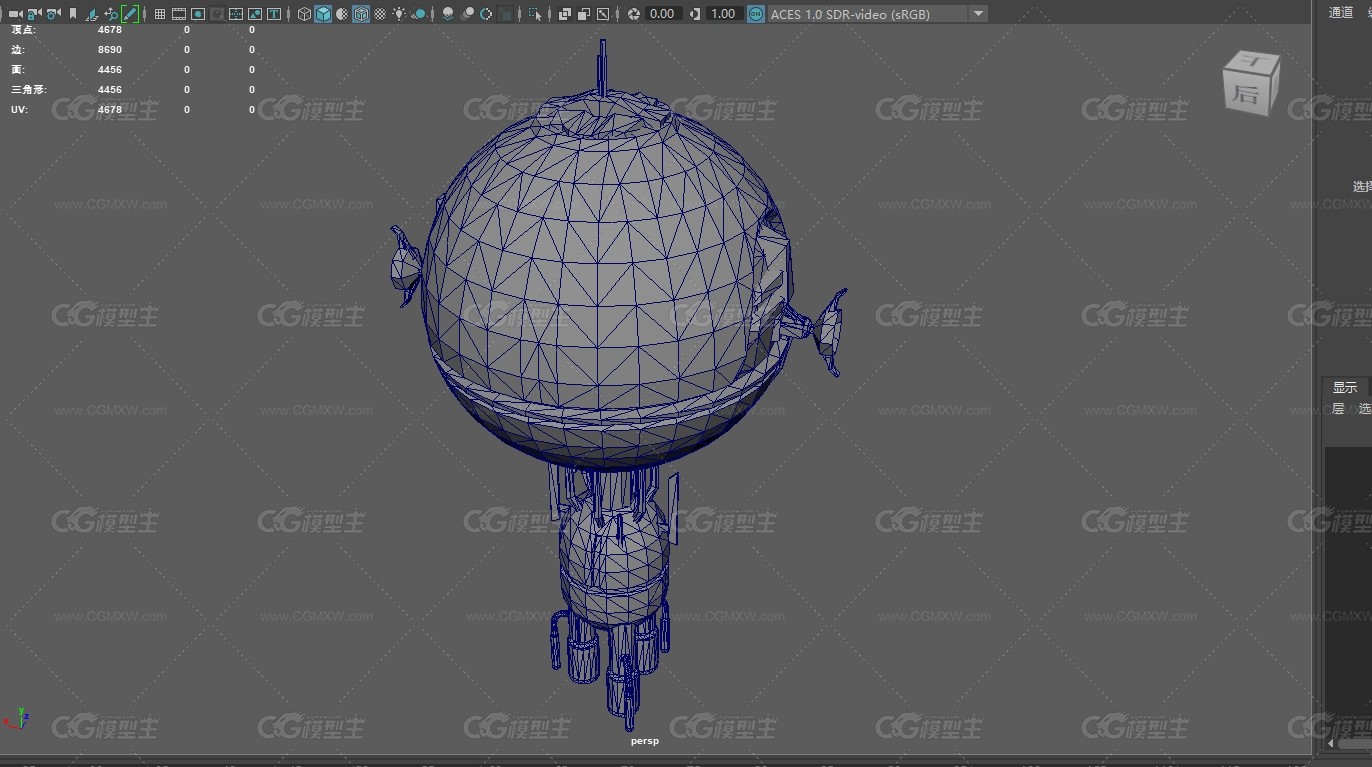
Task: Open ACES 1.0 SDR-video view transform dropdown
Action: [878, 14]
